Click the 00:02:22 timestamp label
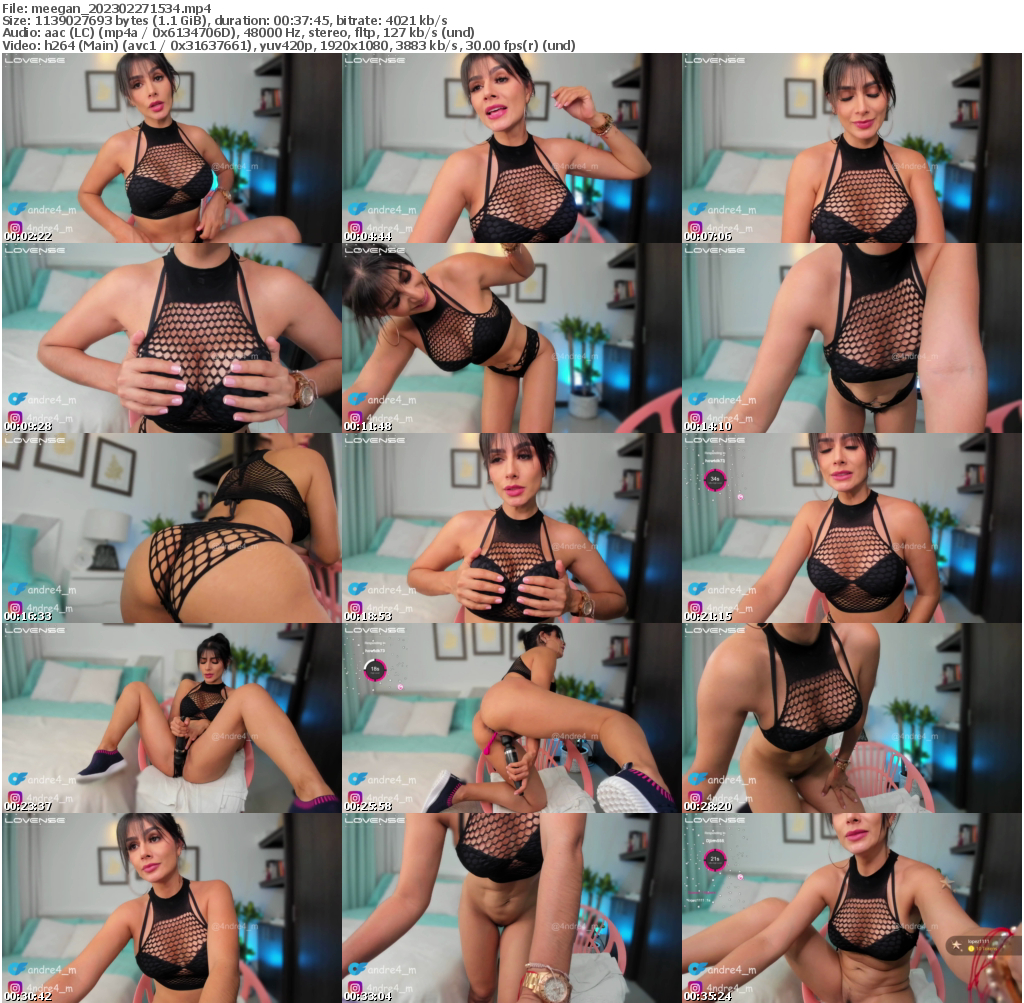1024x1003 pixels. (28, 237)
